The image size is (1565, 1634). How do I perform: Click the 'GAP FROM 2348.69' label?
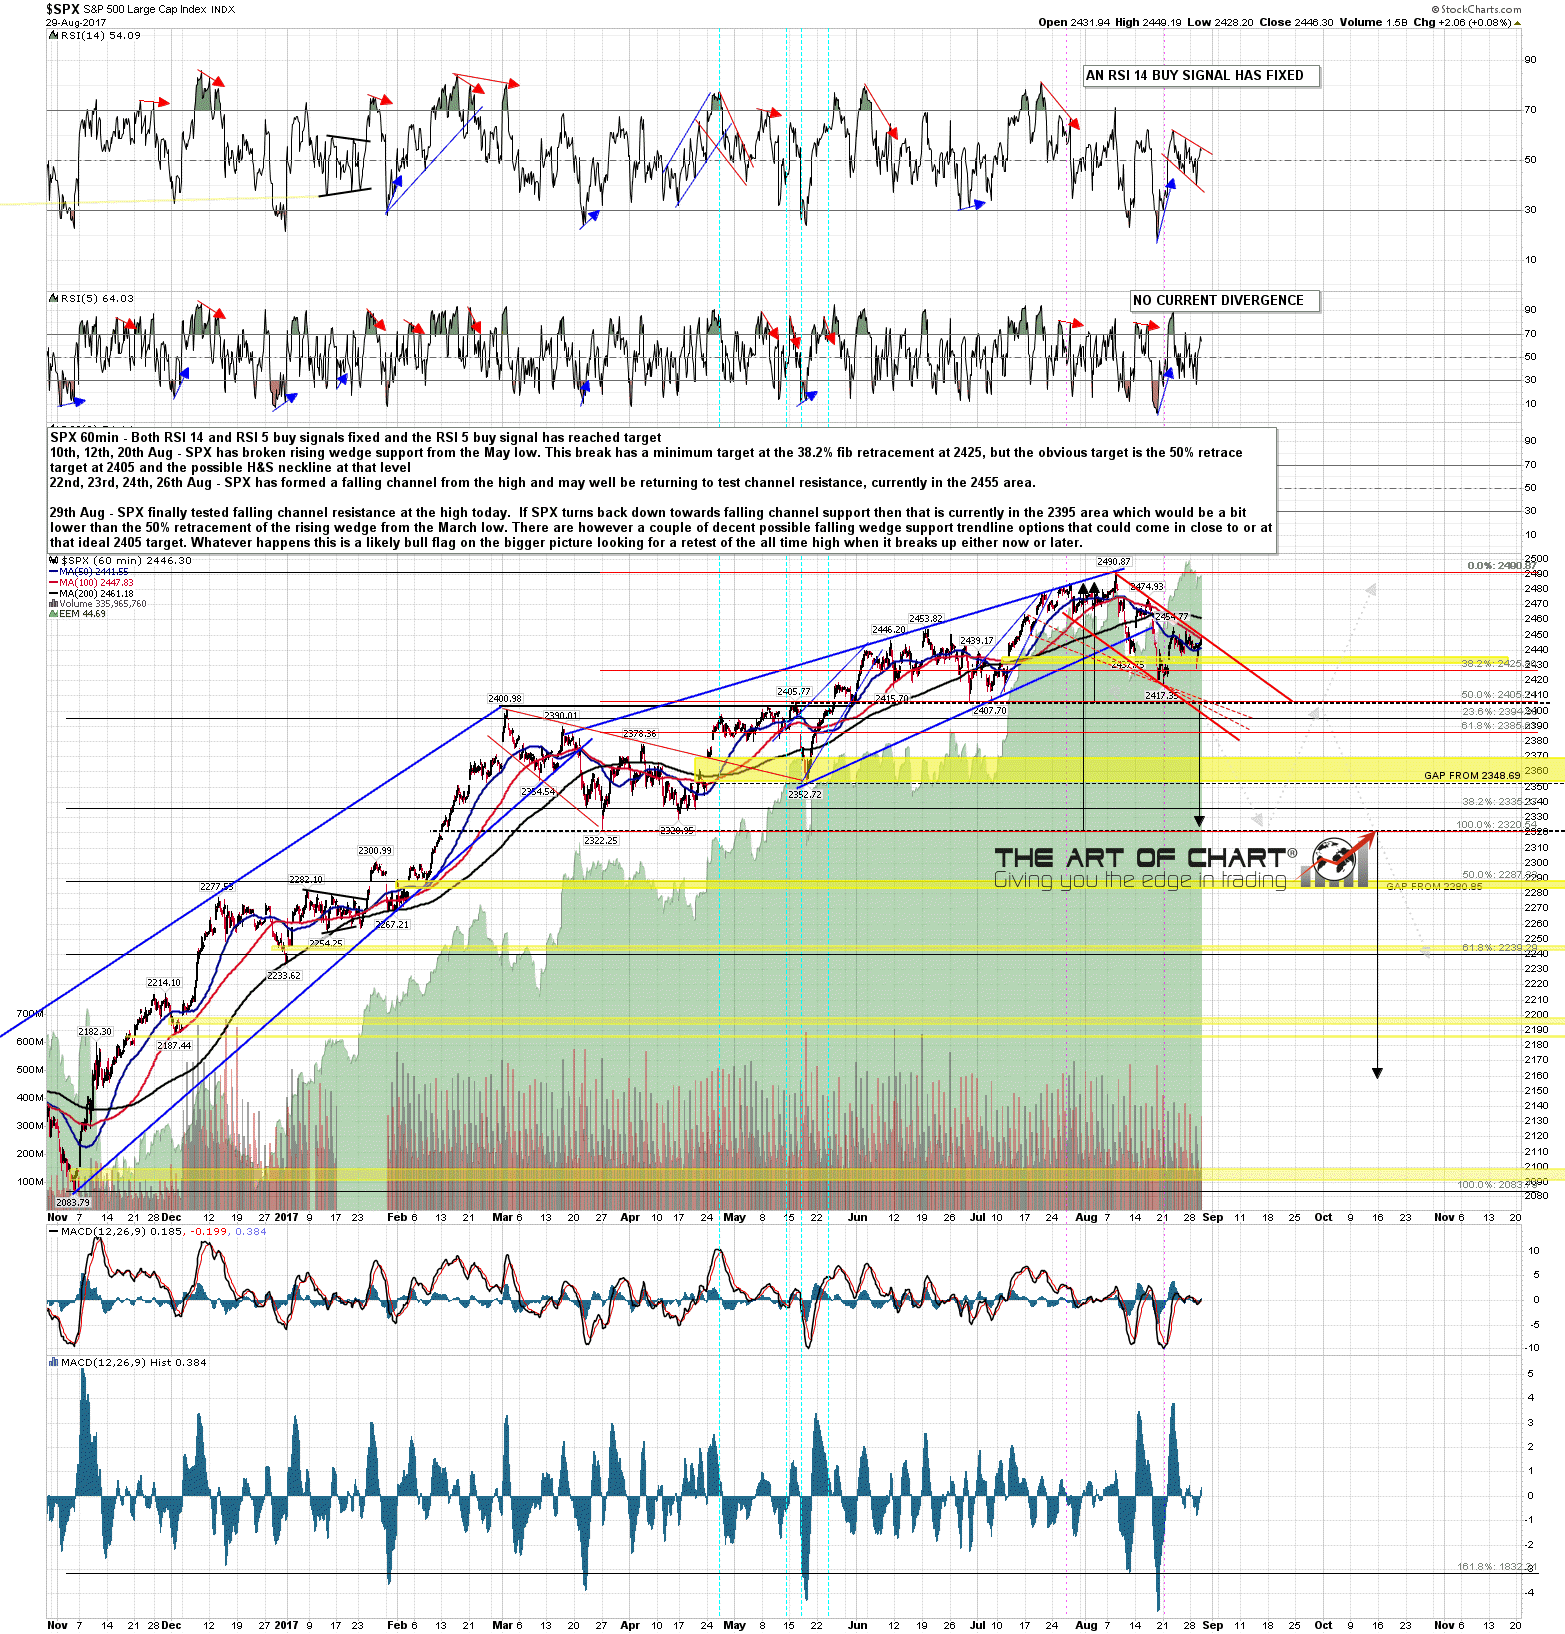1472,776
